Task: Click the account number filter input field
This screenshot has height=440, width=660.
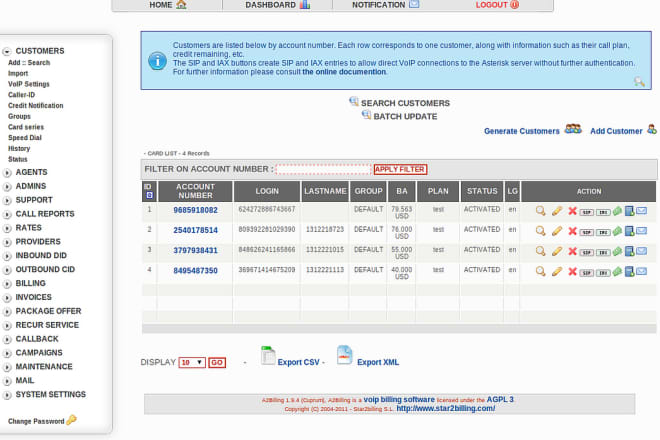Action: 323,169
